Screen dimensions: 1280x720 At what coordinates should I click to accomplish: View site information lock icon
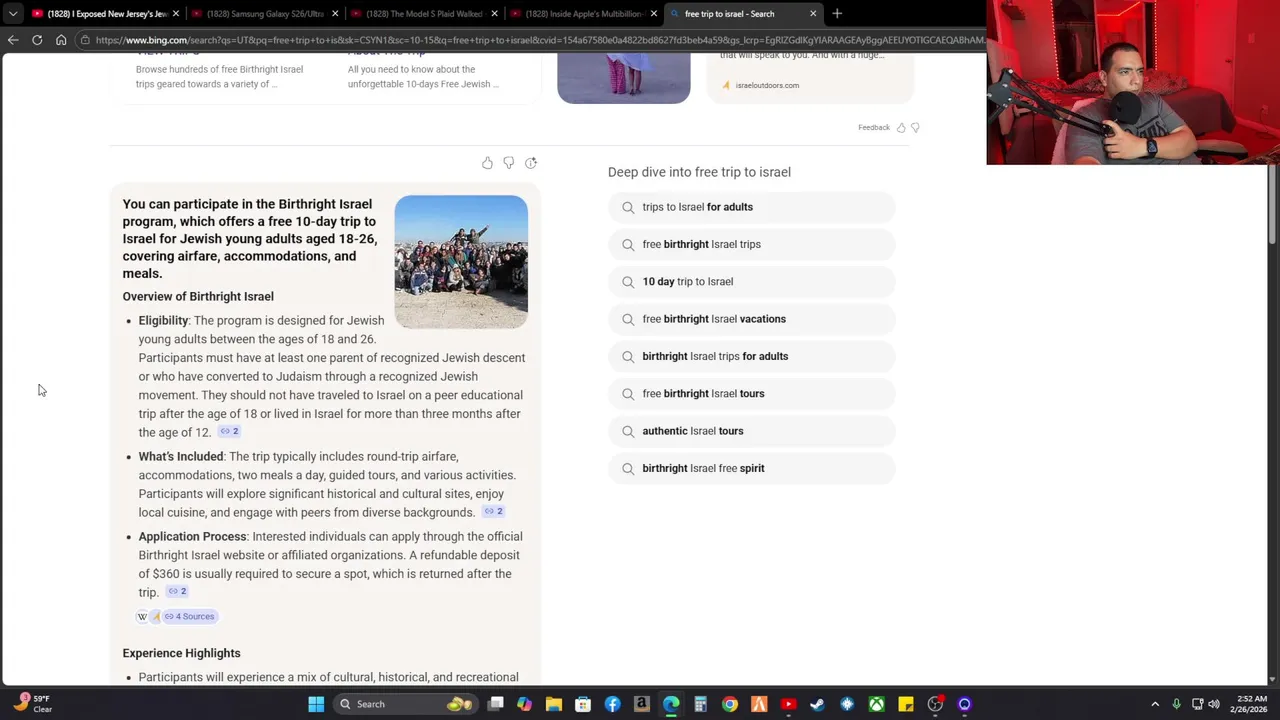click(x=87, y=40)
